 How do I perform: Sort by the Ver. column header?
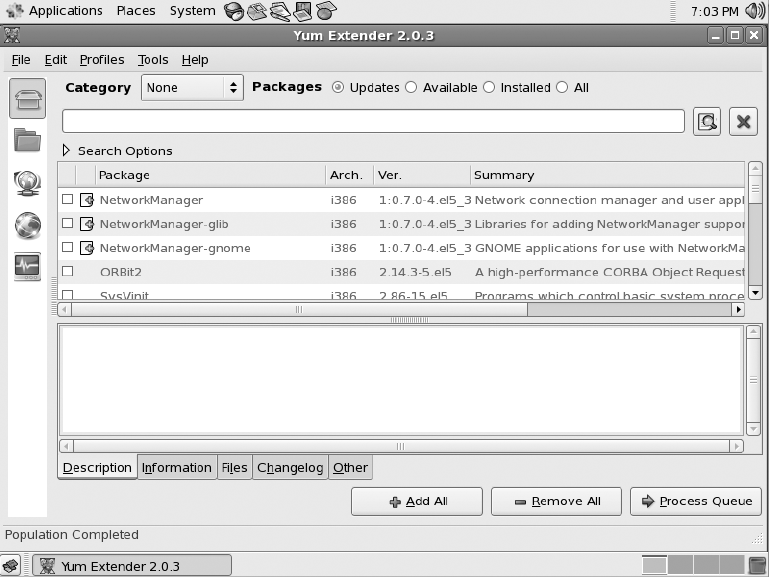(422, 175)
